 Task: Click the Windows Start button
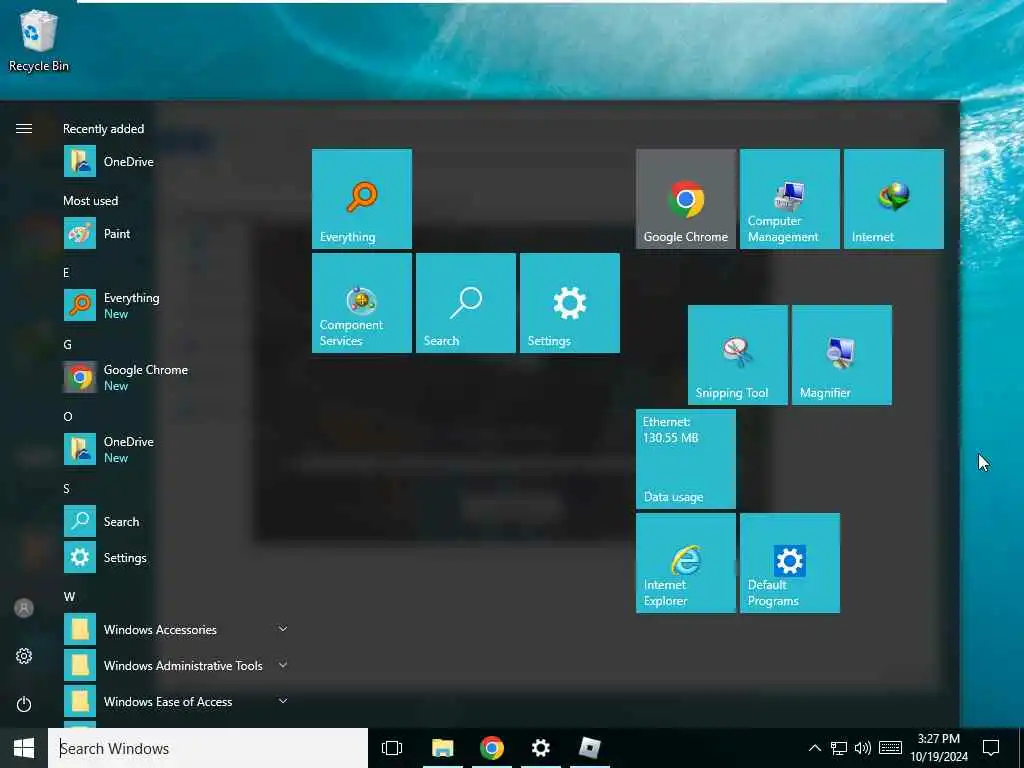[24, 748]
